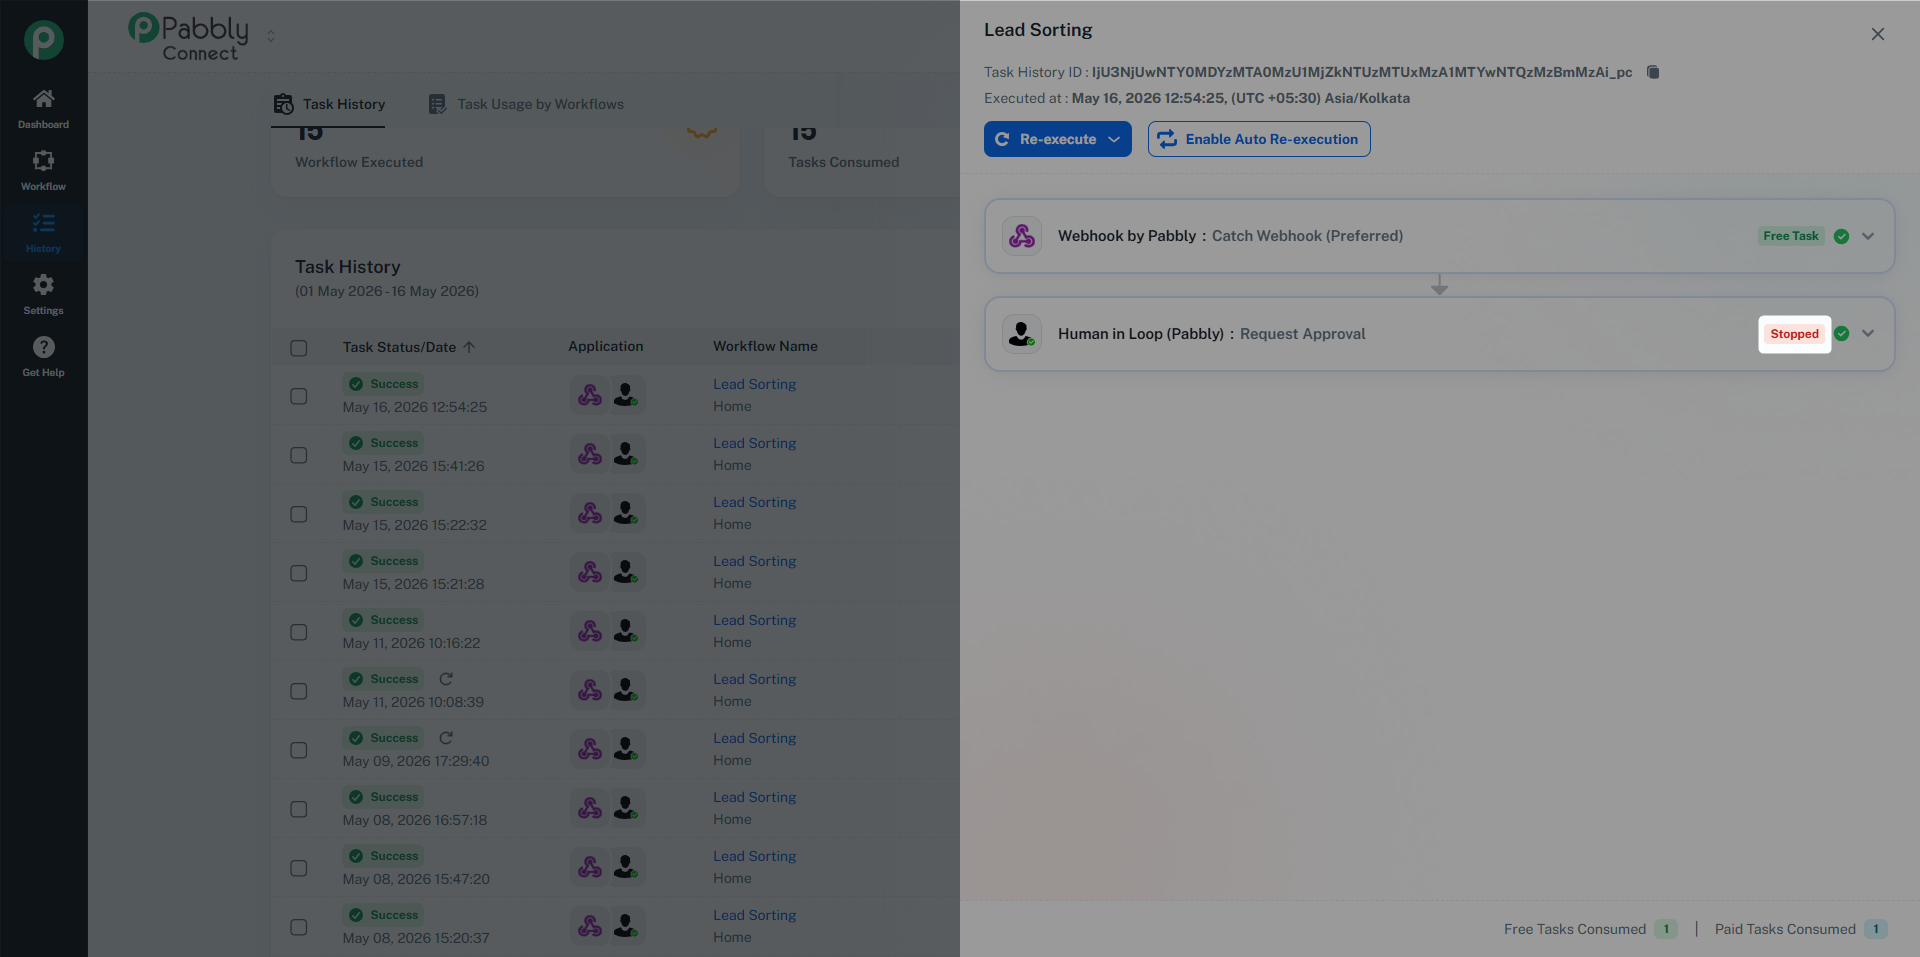Viewport: 1920px width, 957px height.
Task: Open the Dashboard from sidebar
Action: [x=43, y=109]
